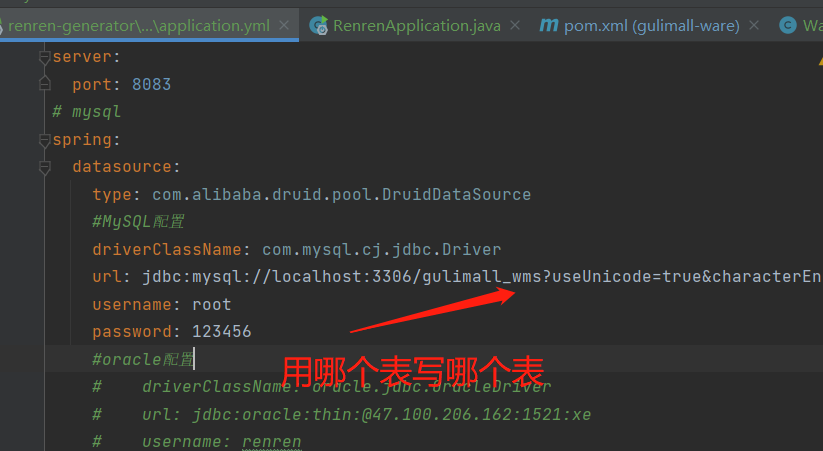Click the 'password' key
Screen dimensions: 823x451
pos(132,332)
